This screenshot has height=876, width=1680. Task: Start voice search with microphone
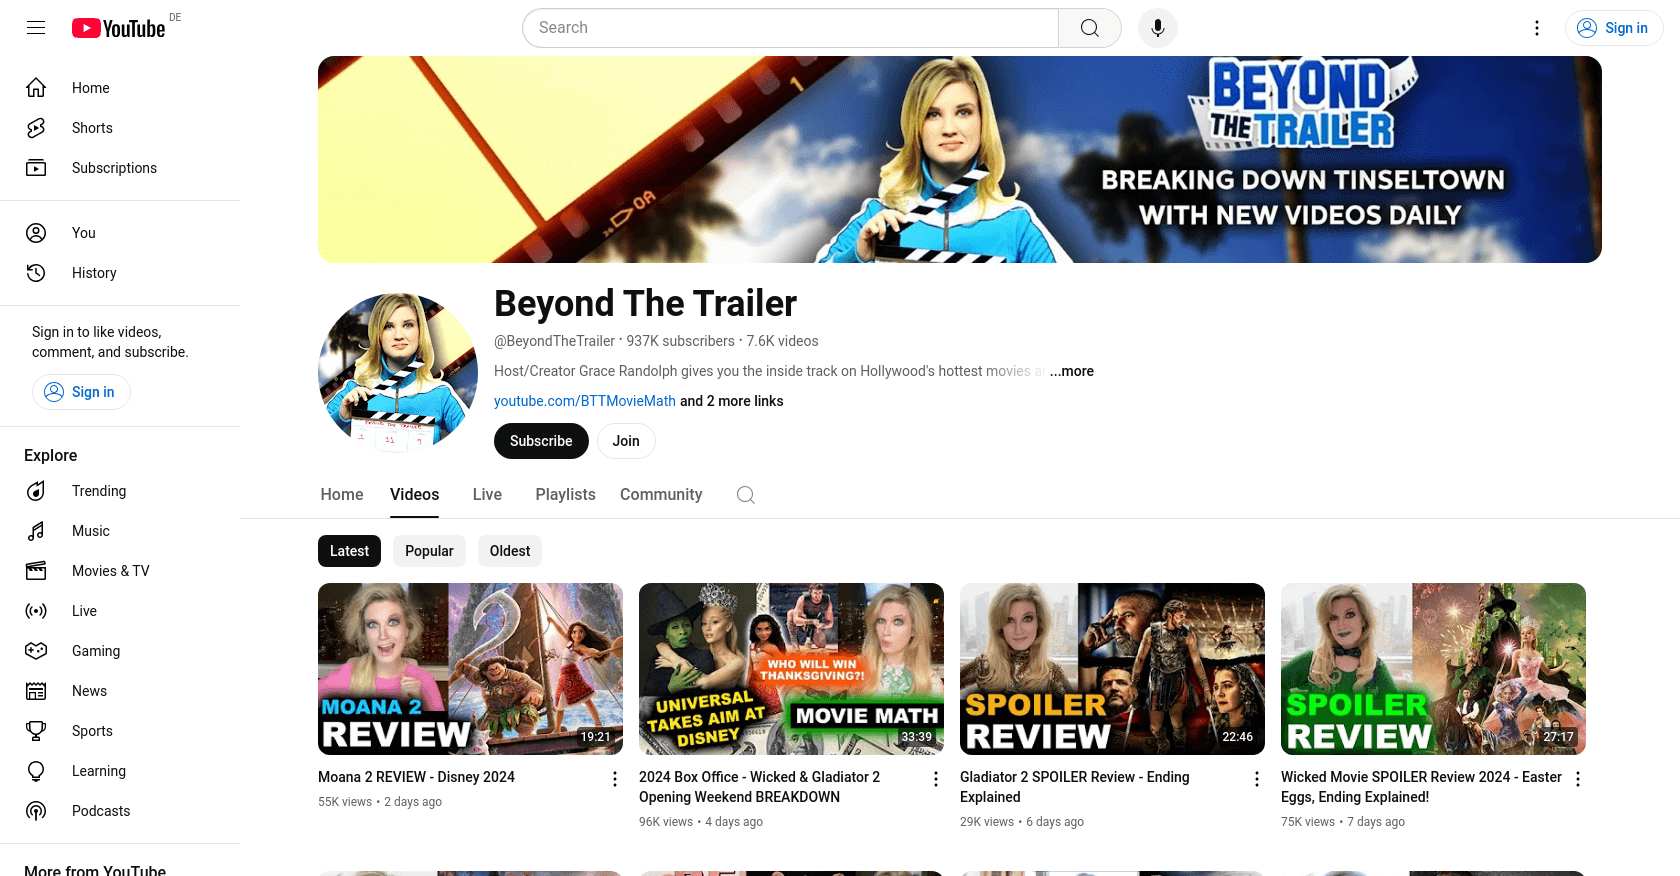click(1157, 28)
